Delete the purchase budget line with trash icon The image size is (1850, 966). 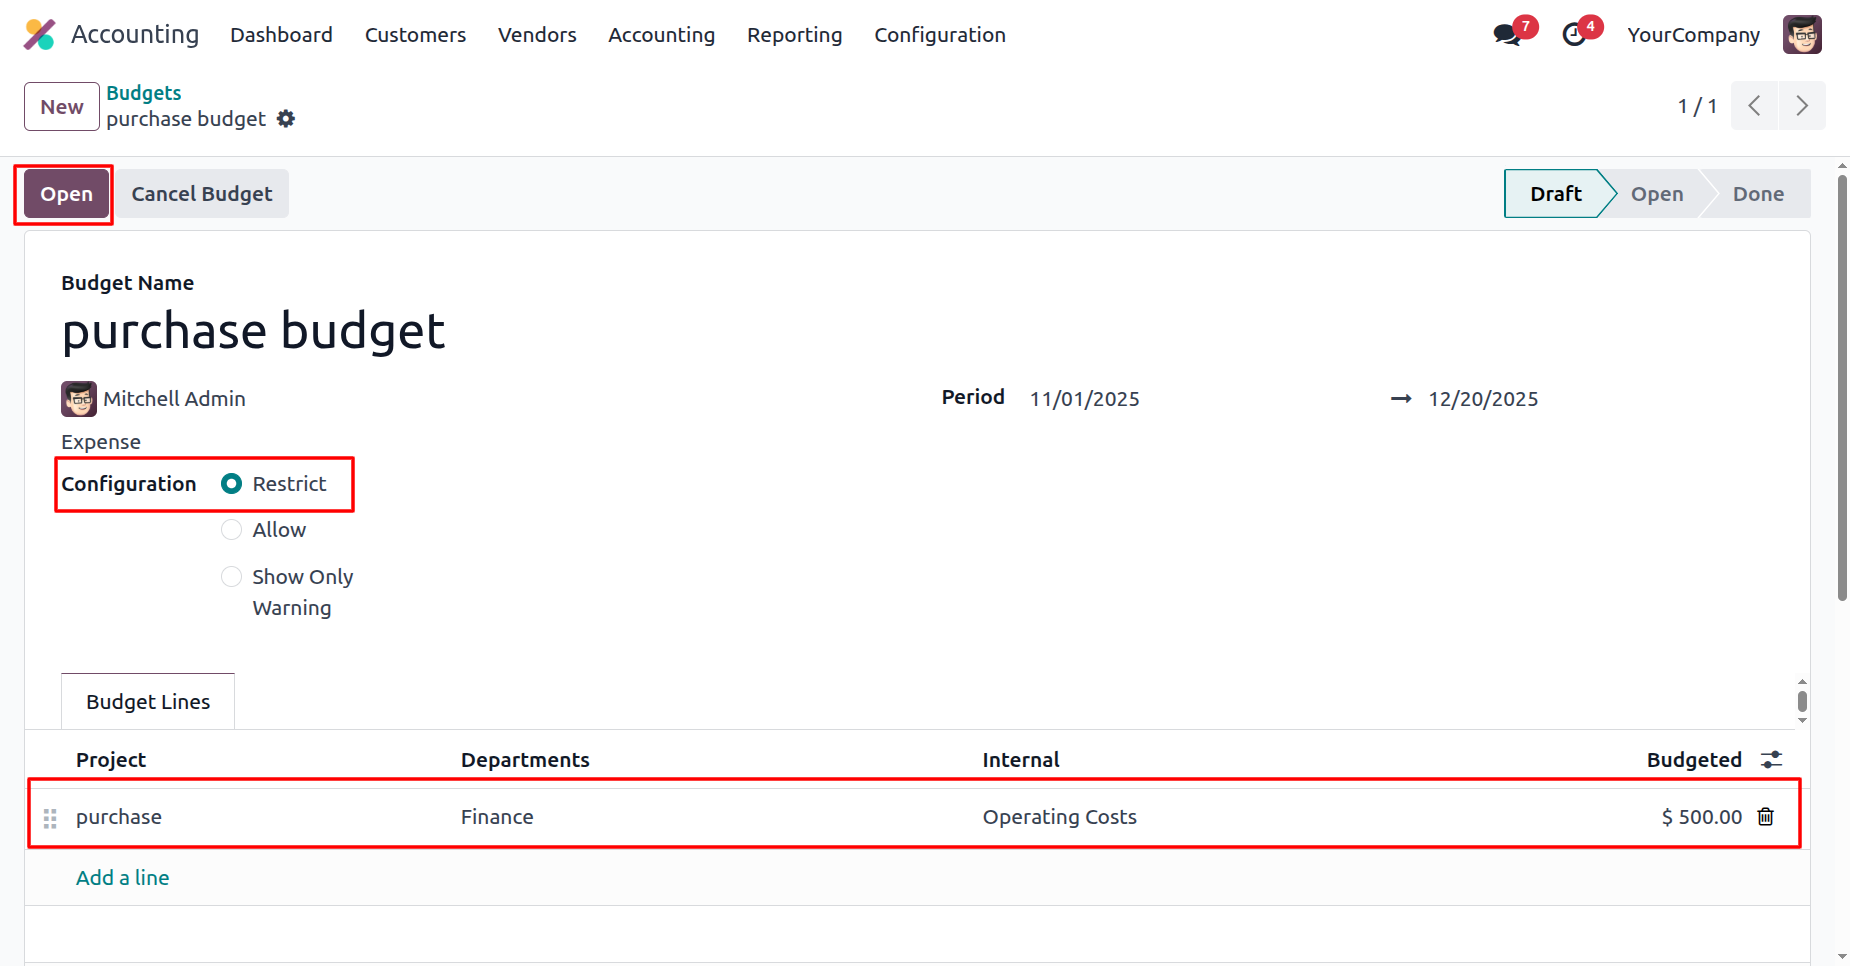(x=1766, y=817)
